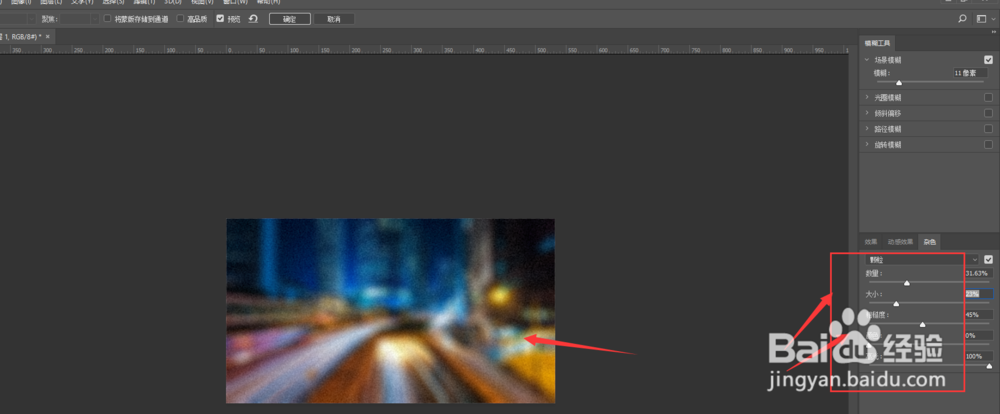The height and width of the screenshot is (414, 1000).
Task: Enable the Path Blur checkbox
Action: coord(989,129)
